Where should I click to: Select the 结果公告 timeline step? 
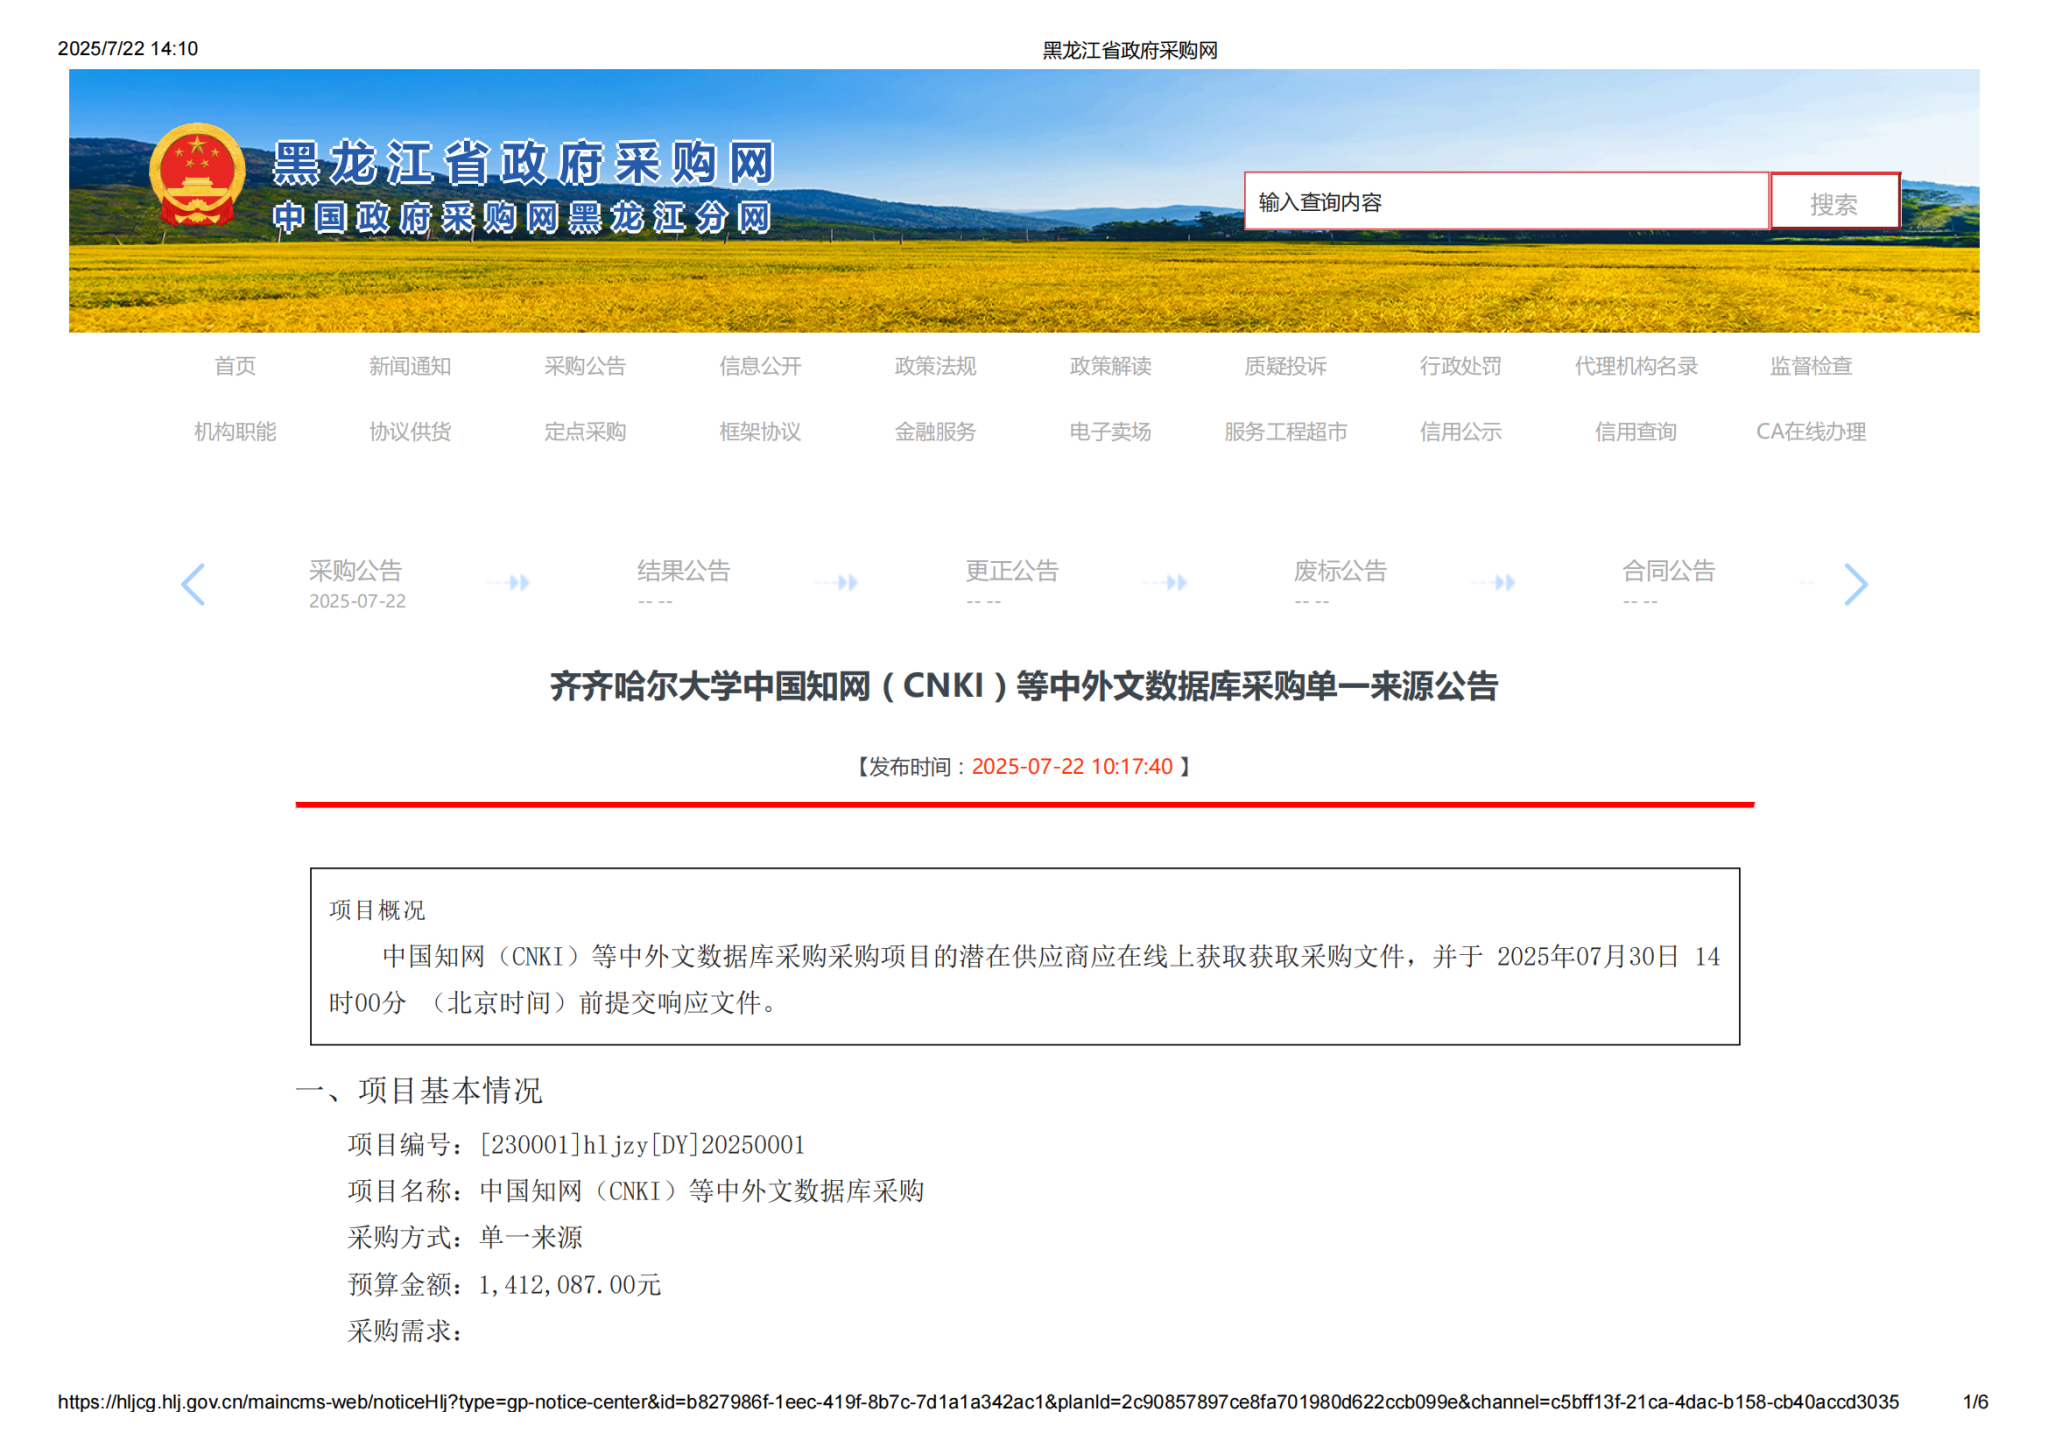tap(683, 572)
